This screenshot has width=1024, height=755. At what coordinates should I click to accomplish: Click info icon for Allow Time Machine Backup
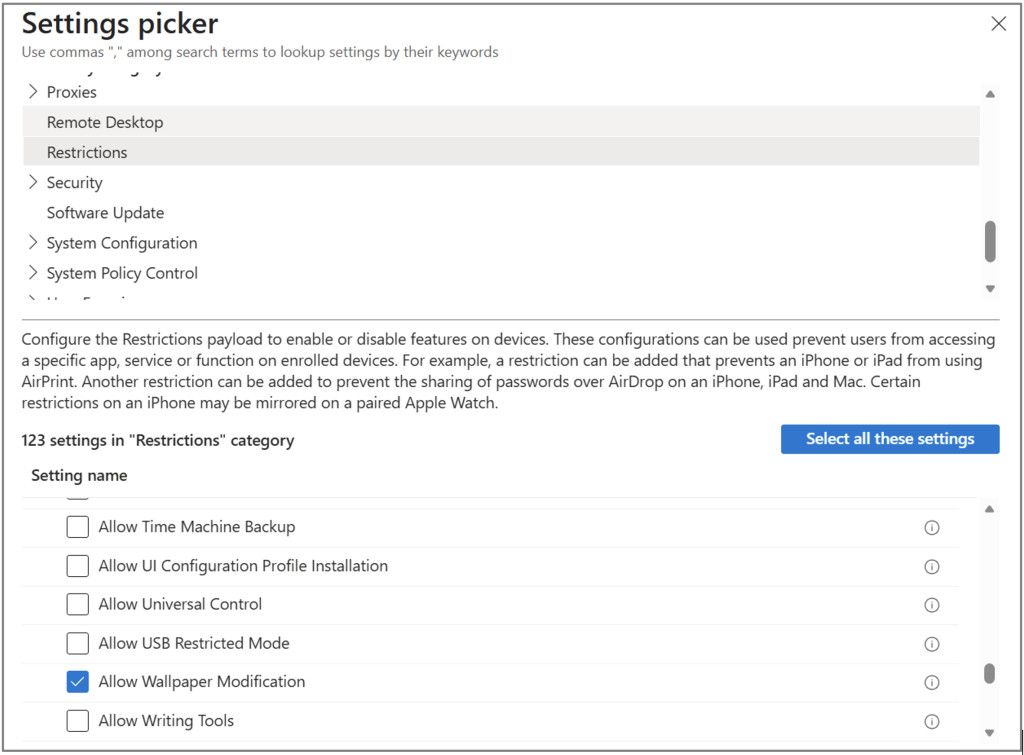pyautogui.click(x=931, y=527)
